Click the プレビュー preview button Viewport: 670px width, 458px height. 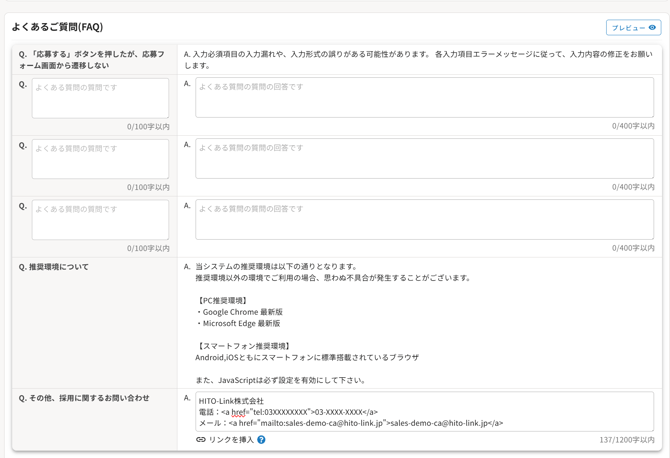(x=633, y=28)
